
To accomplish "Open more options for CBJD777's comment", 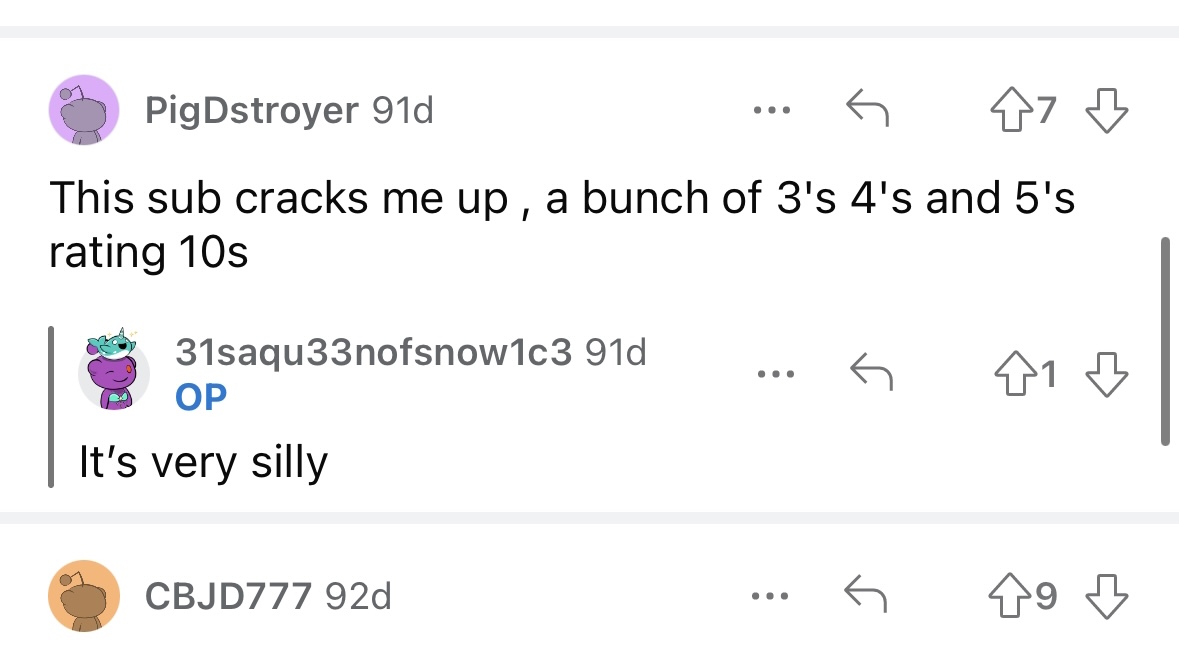I will pos(771,597).
